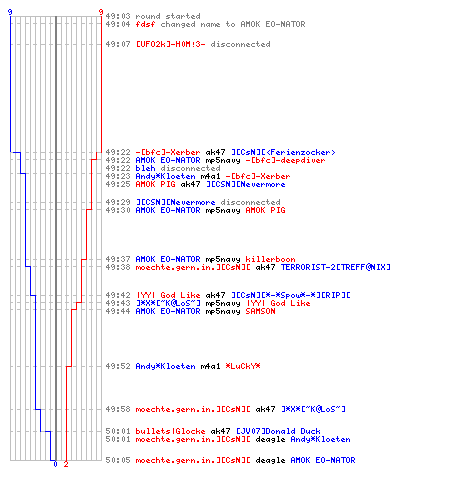Click -[bfc]-Xerber in the first 49:22 kill
Viewport: 450px width, 500px height.
point(168,152)
